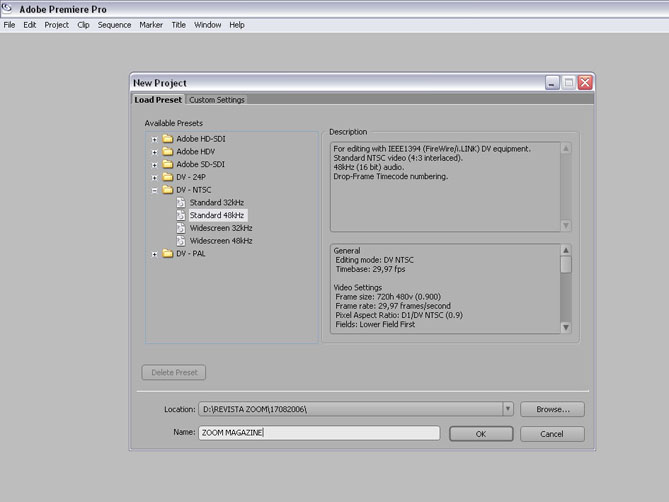The width and height of the screenshot is (669, 502).
Task: Select the Standard 32kHz preset file icon
Action: click(x=182, y=203)
